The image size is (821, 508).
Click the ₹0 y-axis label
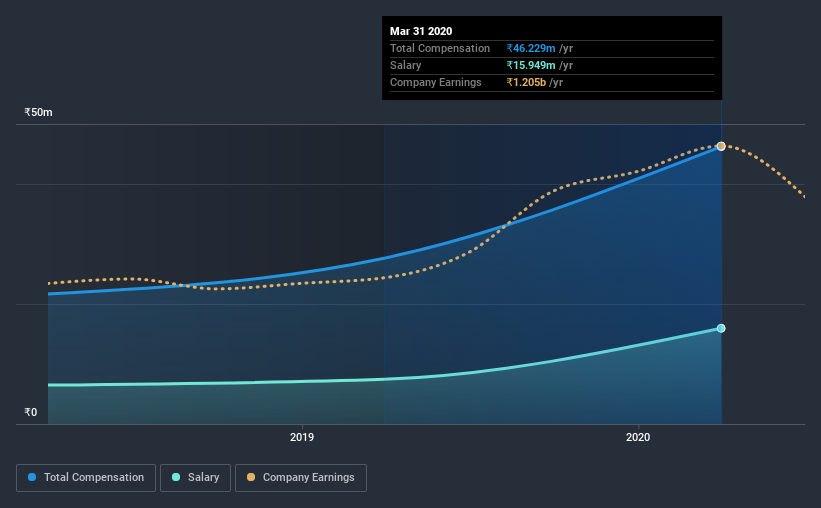[x=31, y=412]
